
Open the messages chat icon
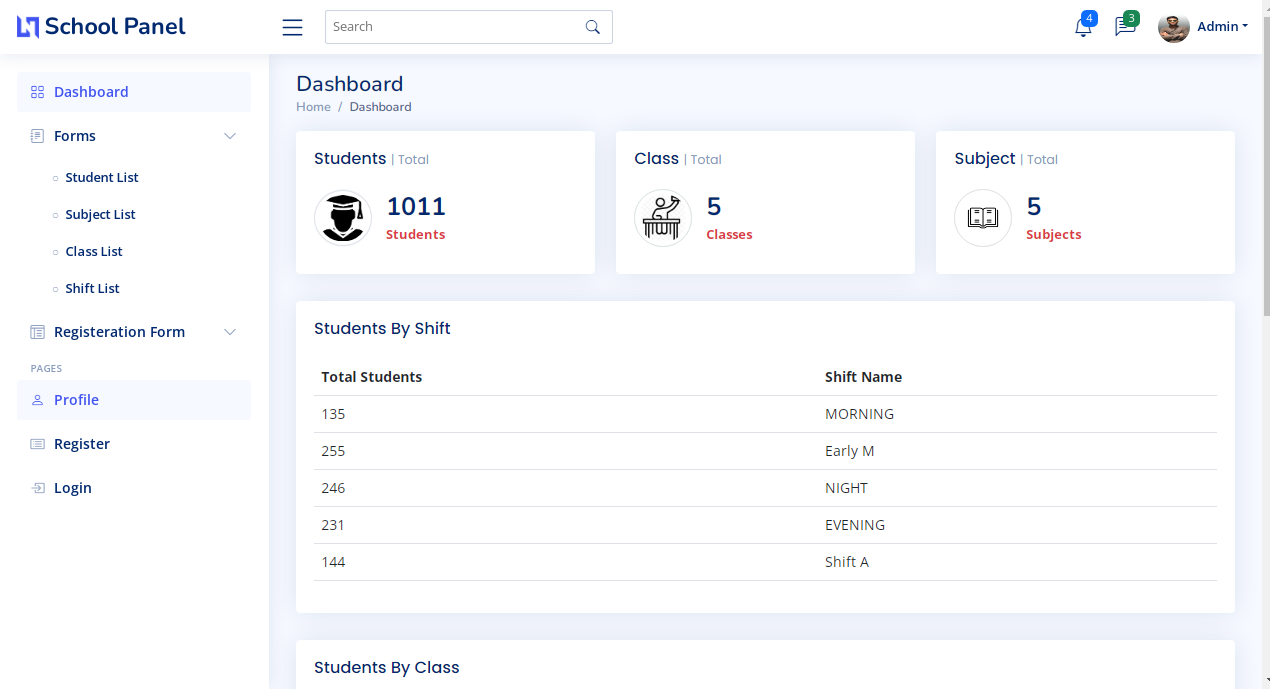pos(1125,27)
